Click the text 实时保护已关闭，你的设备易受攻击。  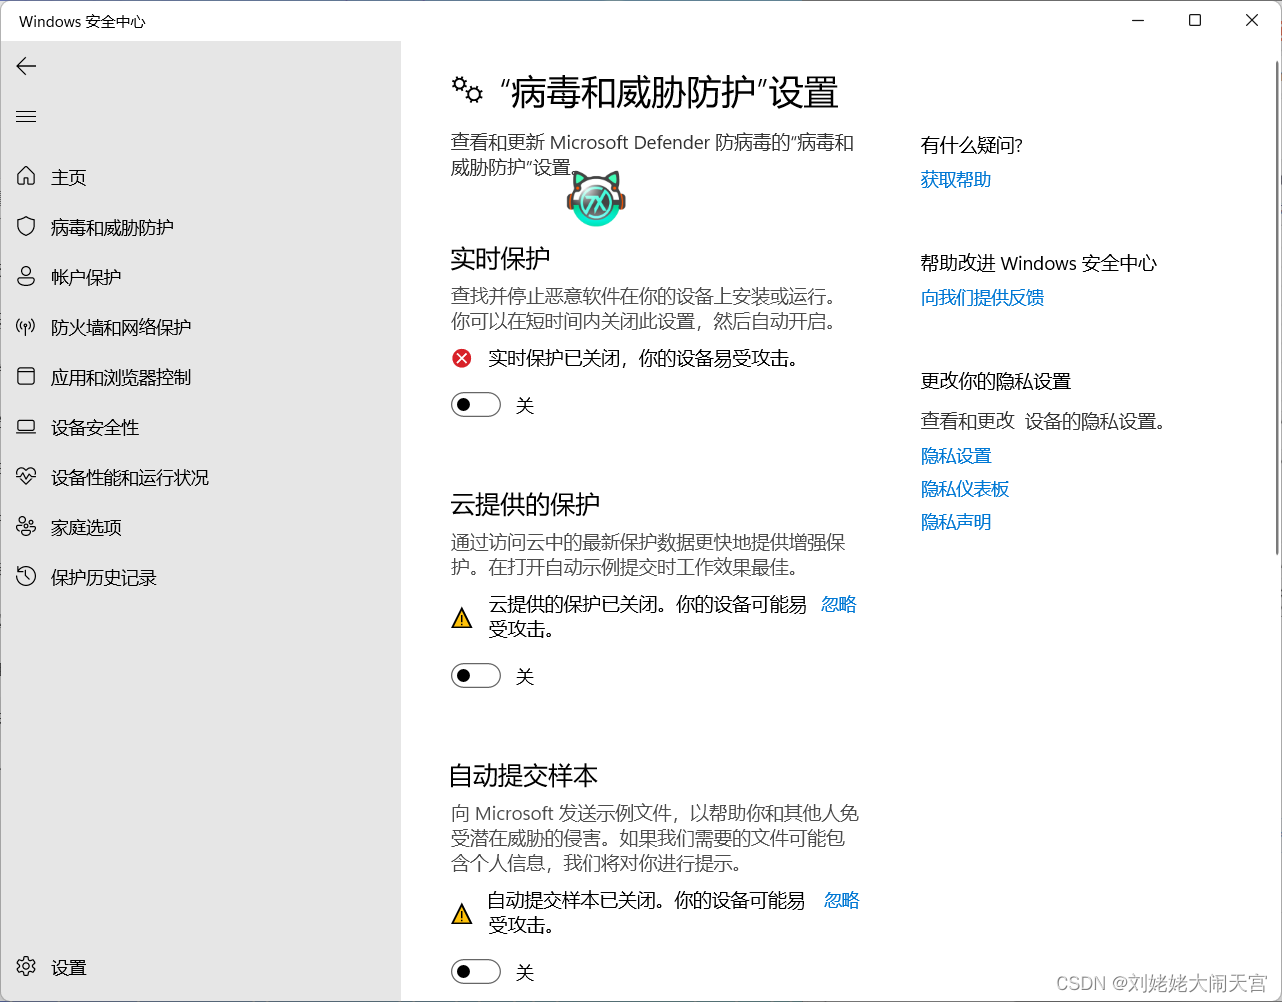point(646,358)
